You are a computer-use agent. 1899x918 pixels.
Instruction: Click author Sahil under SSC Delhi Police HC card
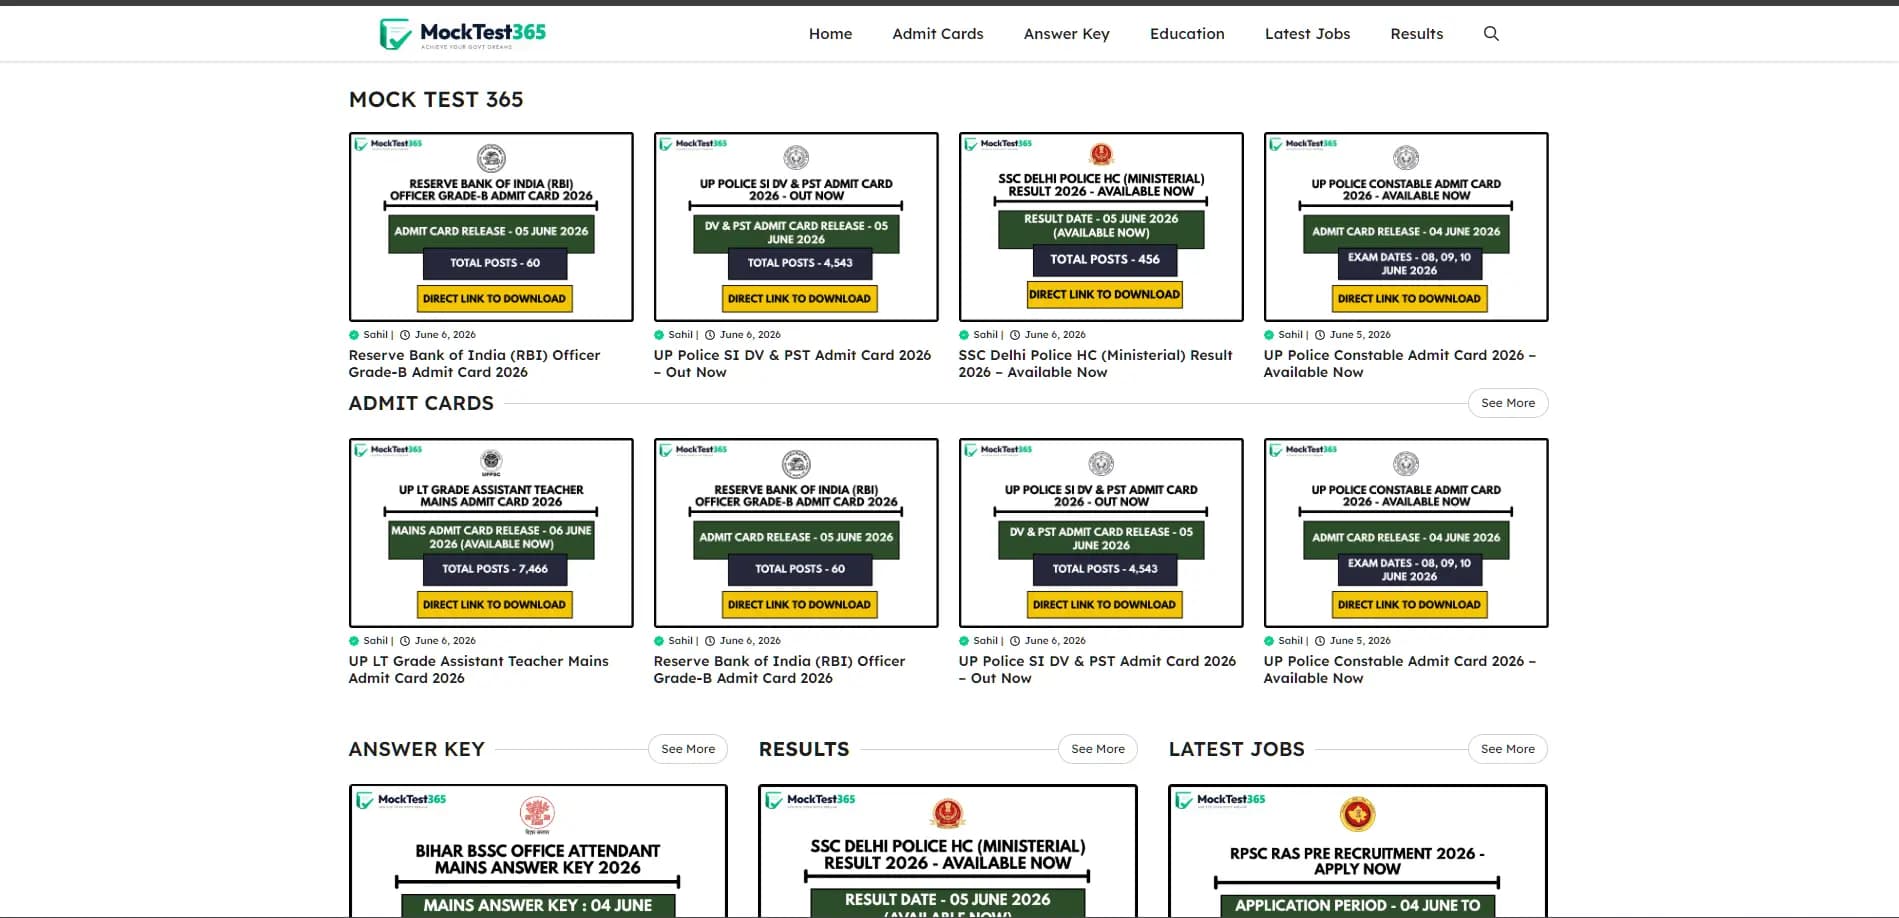click(985, 335)
